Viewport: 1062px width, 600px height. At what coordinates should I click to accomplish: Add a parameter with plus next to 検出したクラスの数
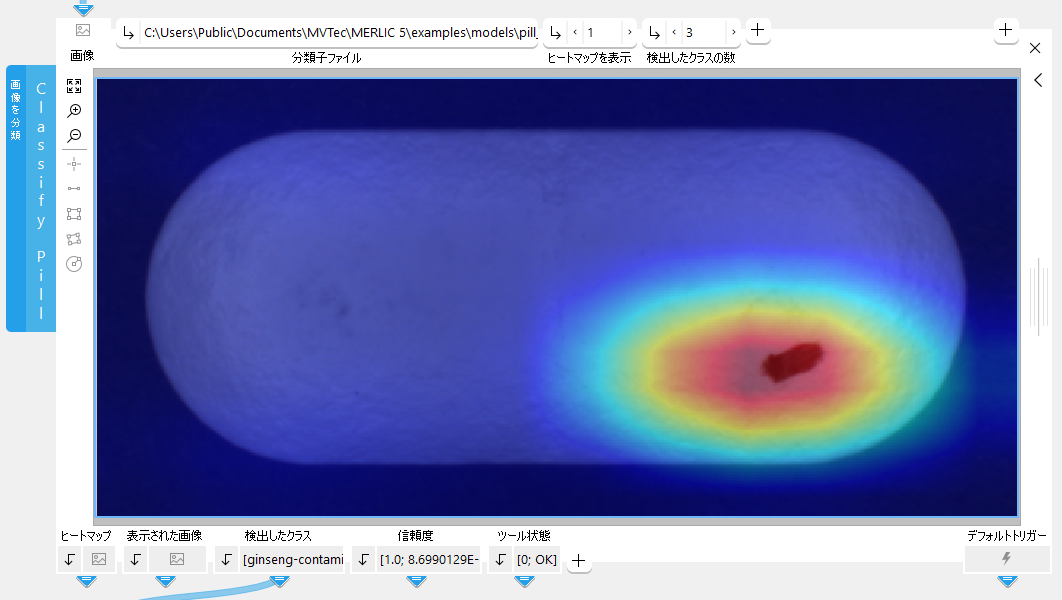[758, 31]
